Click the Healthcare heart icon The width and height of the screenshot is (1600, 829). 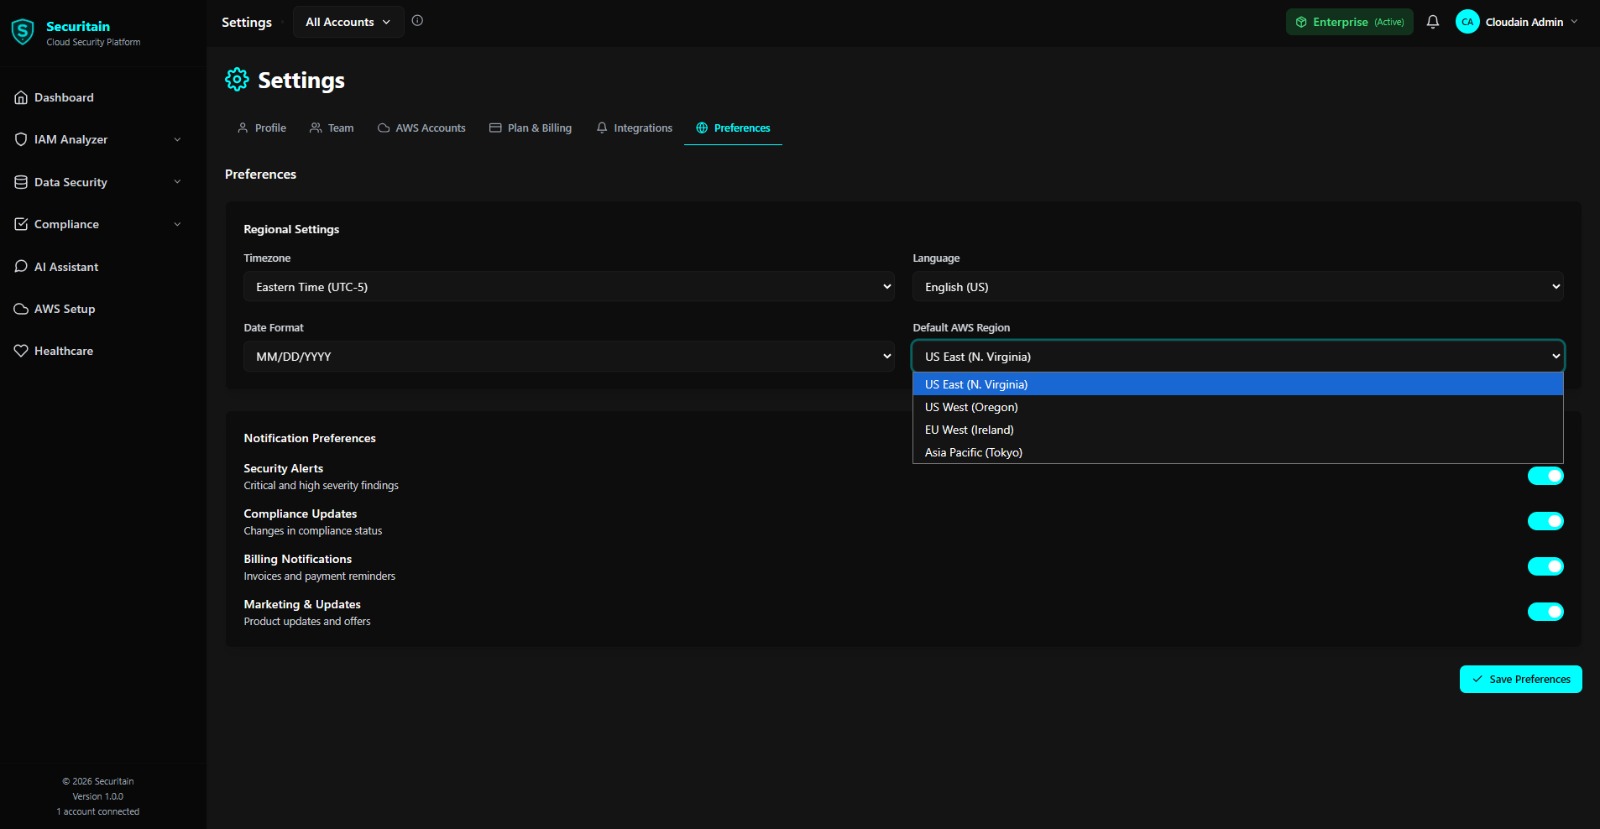pos(21,351)
